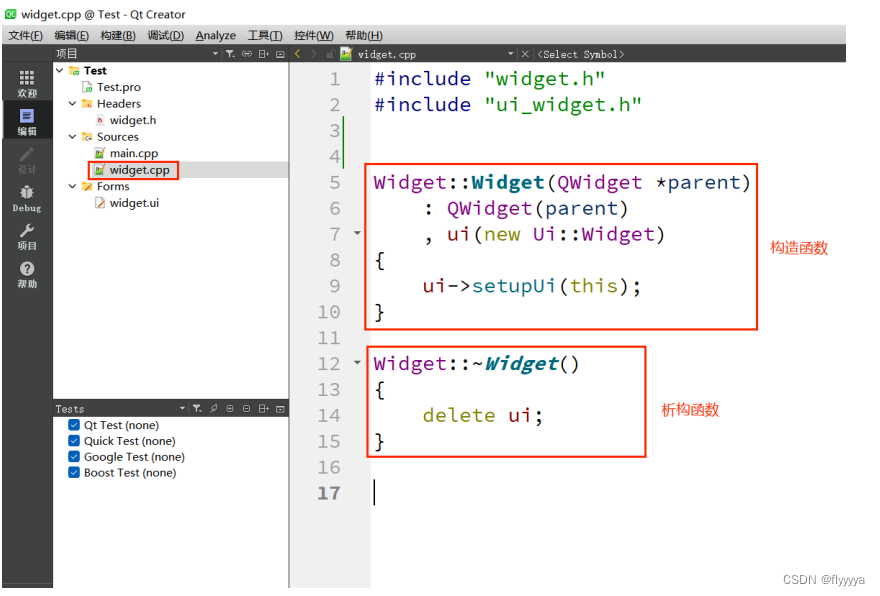Select widget.ui under Forms

(x=134, y=203)
